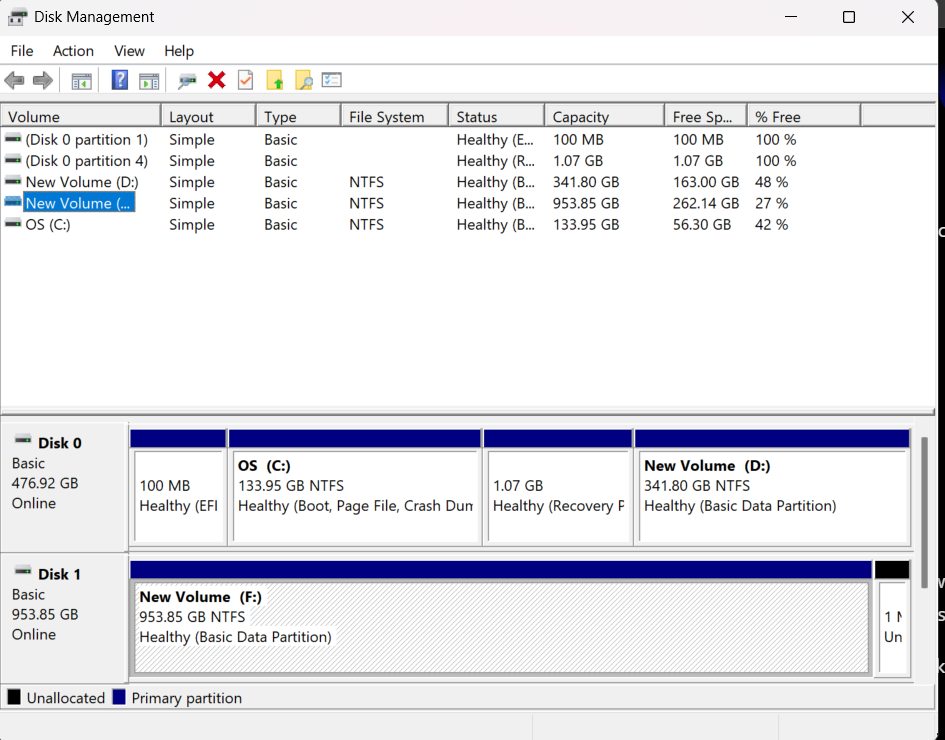The image size is (945, 740).
Task: Click the black Unallocated legend swatch
Action: [x=14, y=697]
